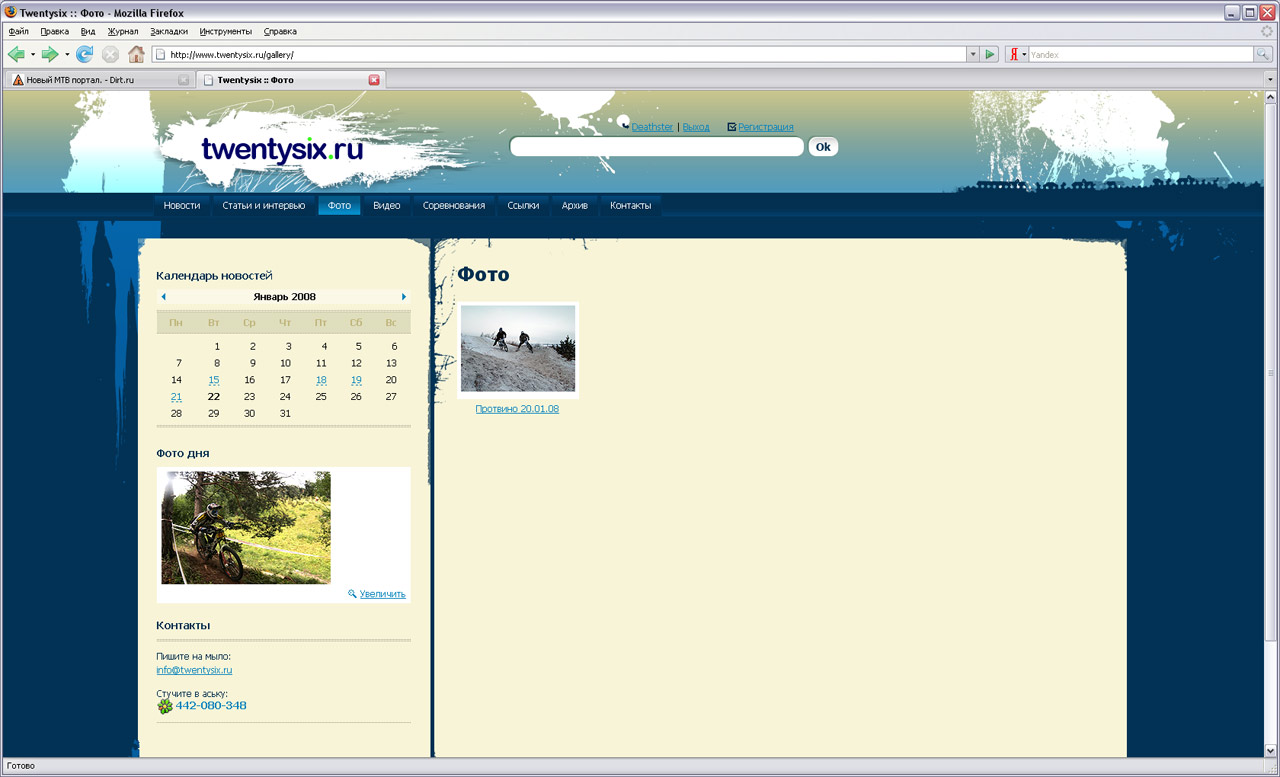This screenshot has width=1280, height=777.
Task: Open the Правка menu
Action: tap(55, 32)
